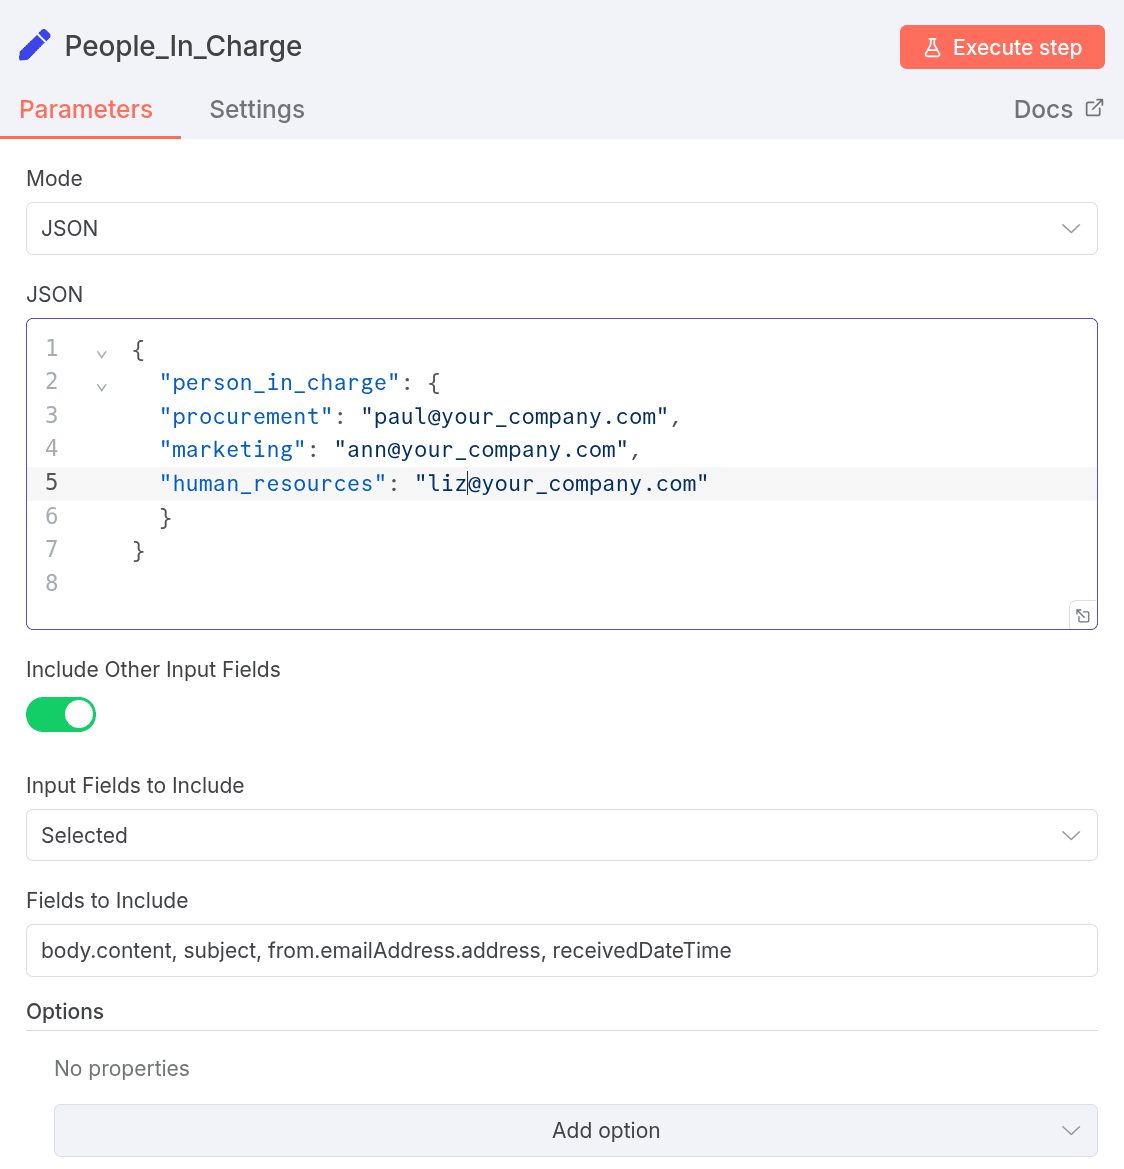The width and height of the screenshot is (1124, 1169).
Task: Switch to the Parameters tab
Action: point(86,110)
